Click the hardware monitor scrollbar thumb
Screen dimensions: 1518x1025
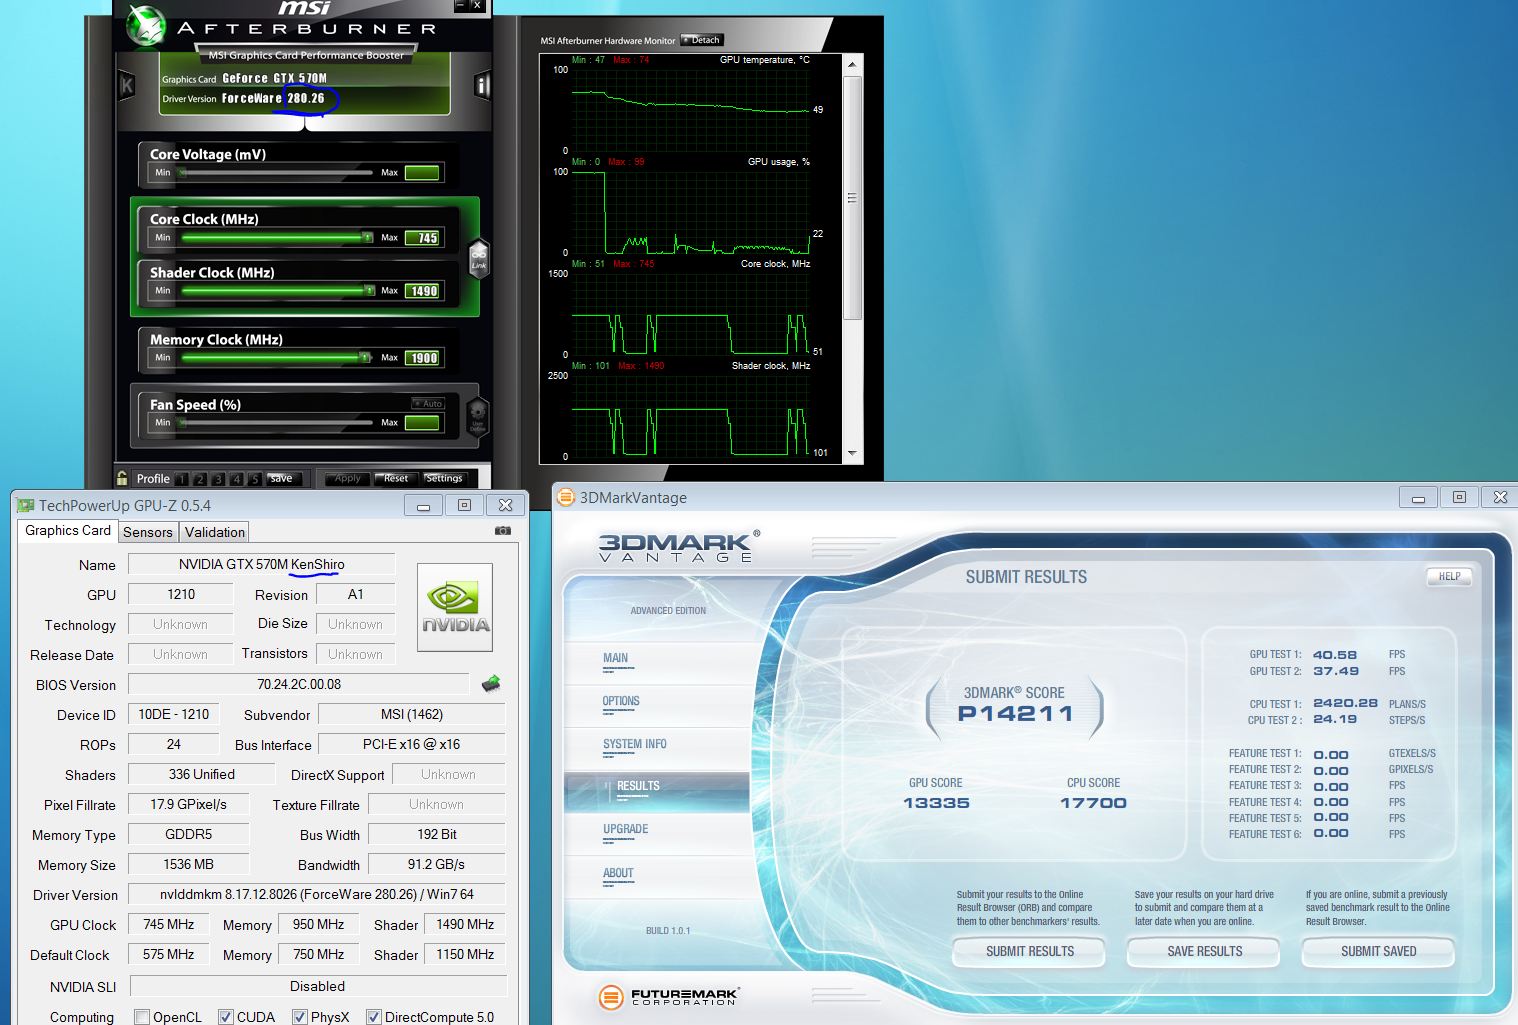(x=852, y=198)
